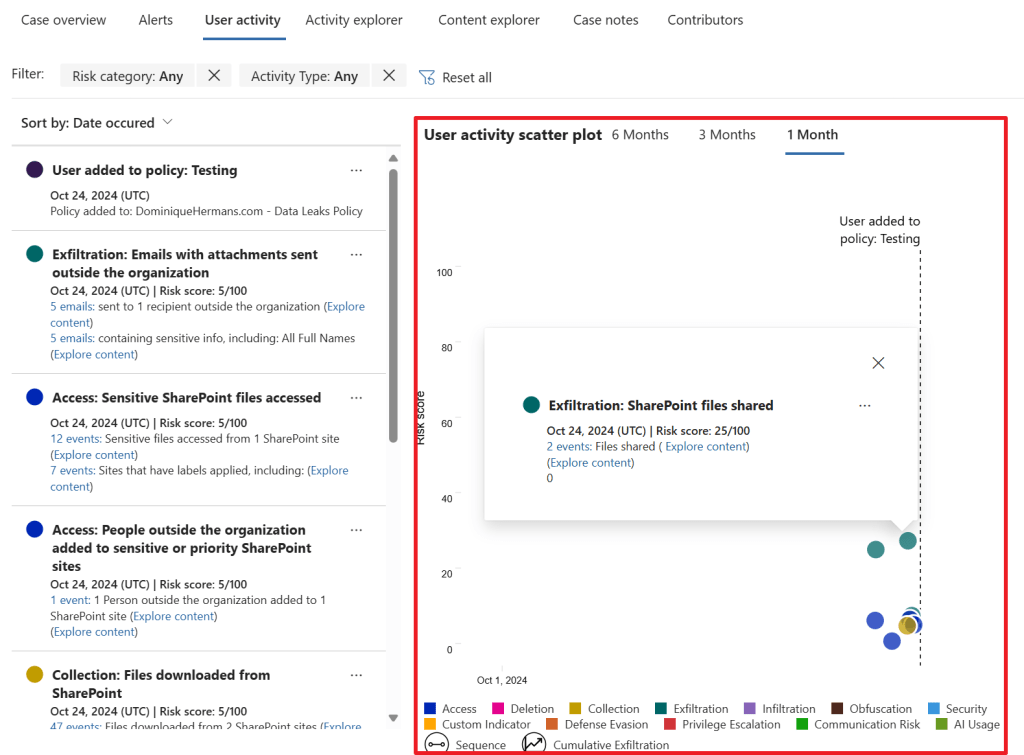Image resolution: width=1024 pixels, height=755 pixels.
Task: Close the Exfiltration popup card
Action: click(878, 363)
